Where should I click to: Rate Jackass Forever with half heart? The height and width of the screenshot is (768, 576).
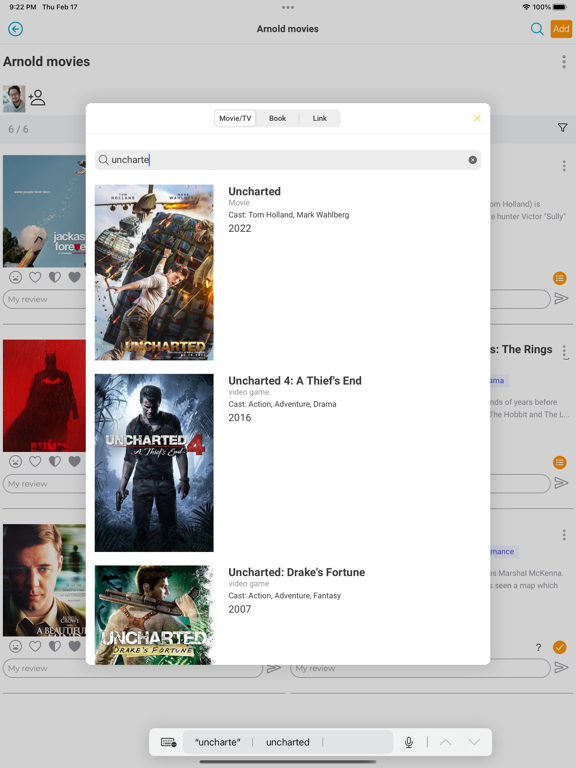[x=55, y=277]
